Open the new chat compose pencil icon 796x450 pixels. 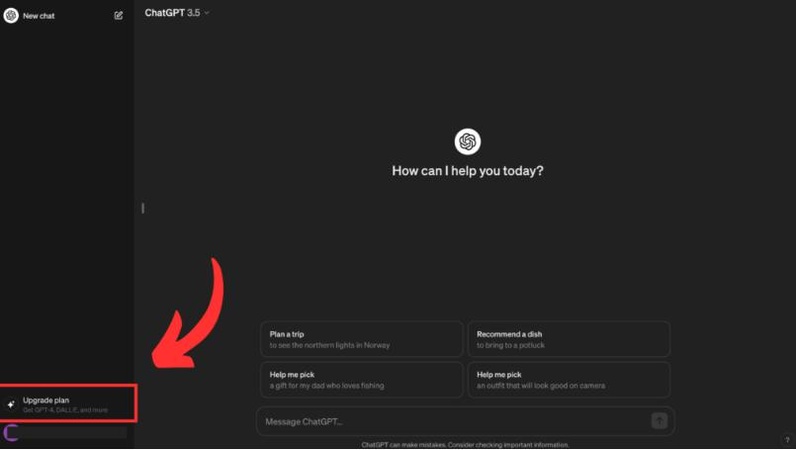coord(118,16)
